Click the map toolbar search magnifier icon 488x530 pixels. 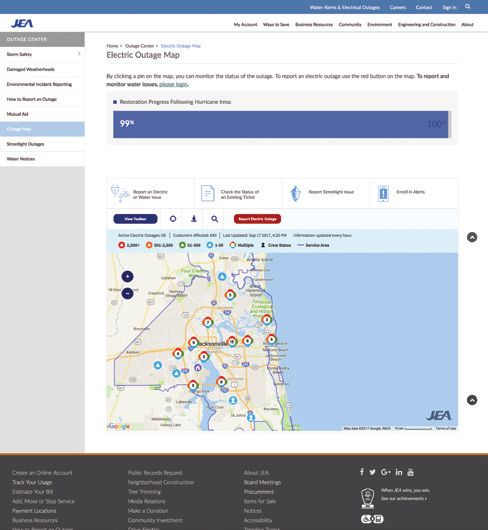click(215, 219)
